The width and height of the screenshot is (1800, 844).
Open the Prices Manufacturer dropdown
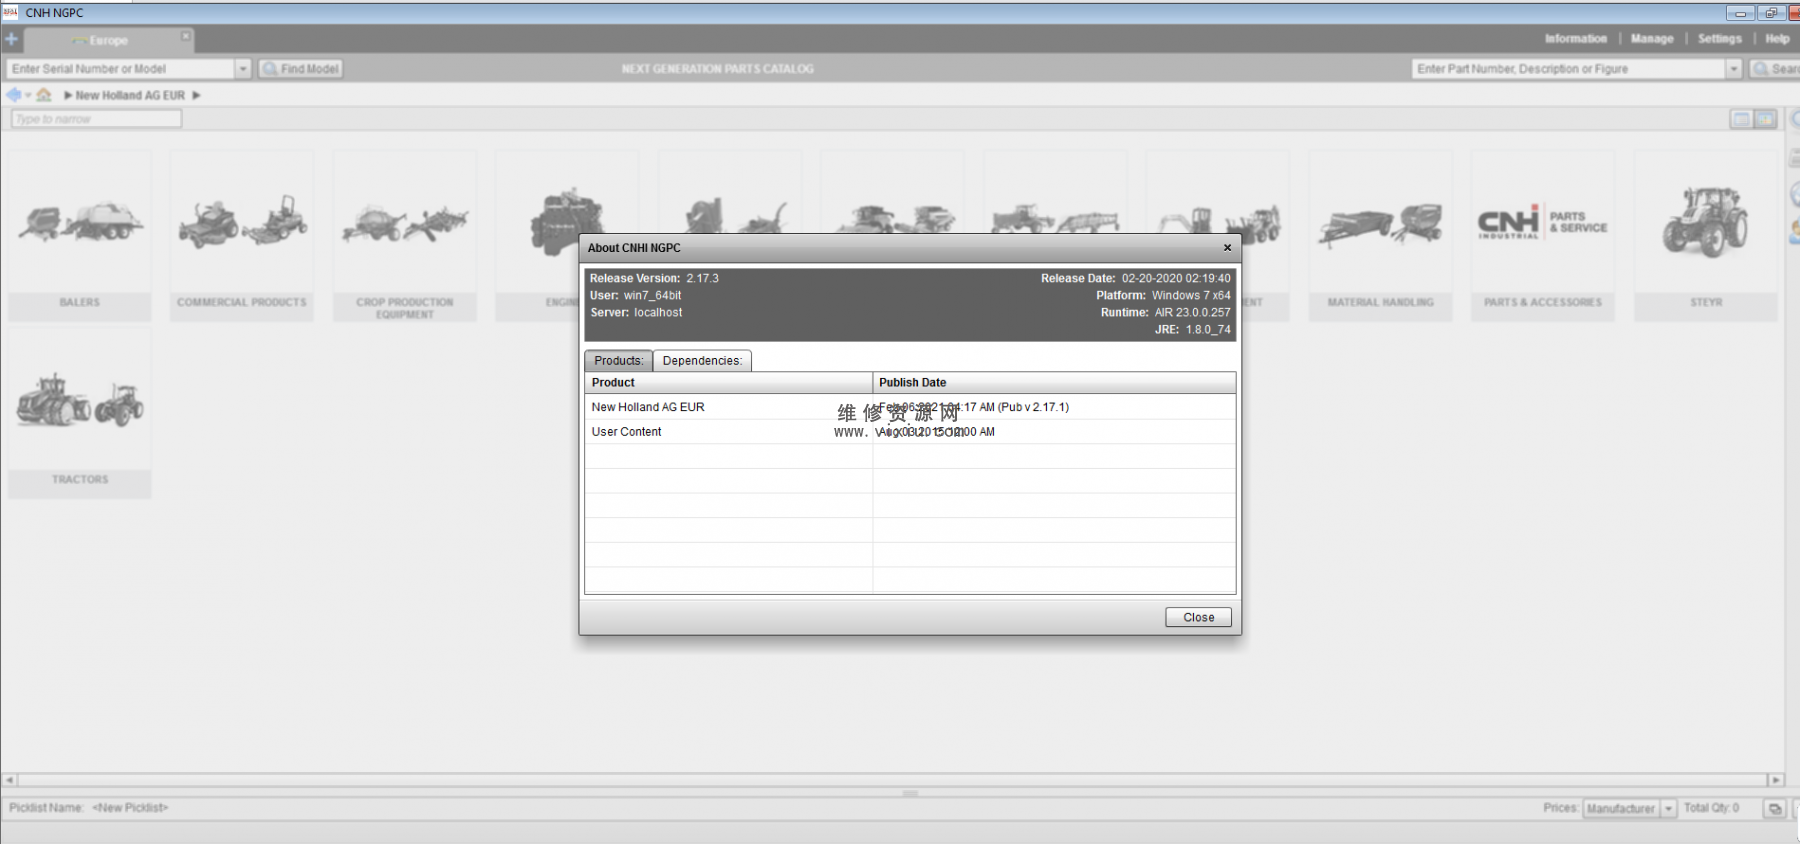coord(1629,808)
